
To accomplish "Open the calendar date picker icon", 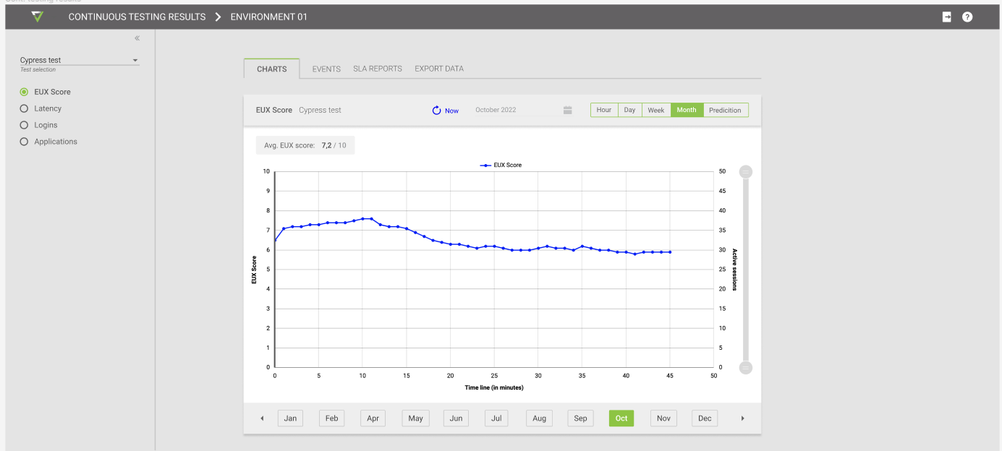I will click(x=567, y=110).
